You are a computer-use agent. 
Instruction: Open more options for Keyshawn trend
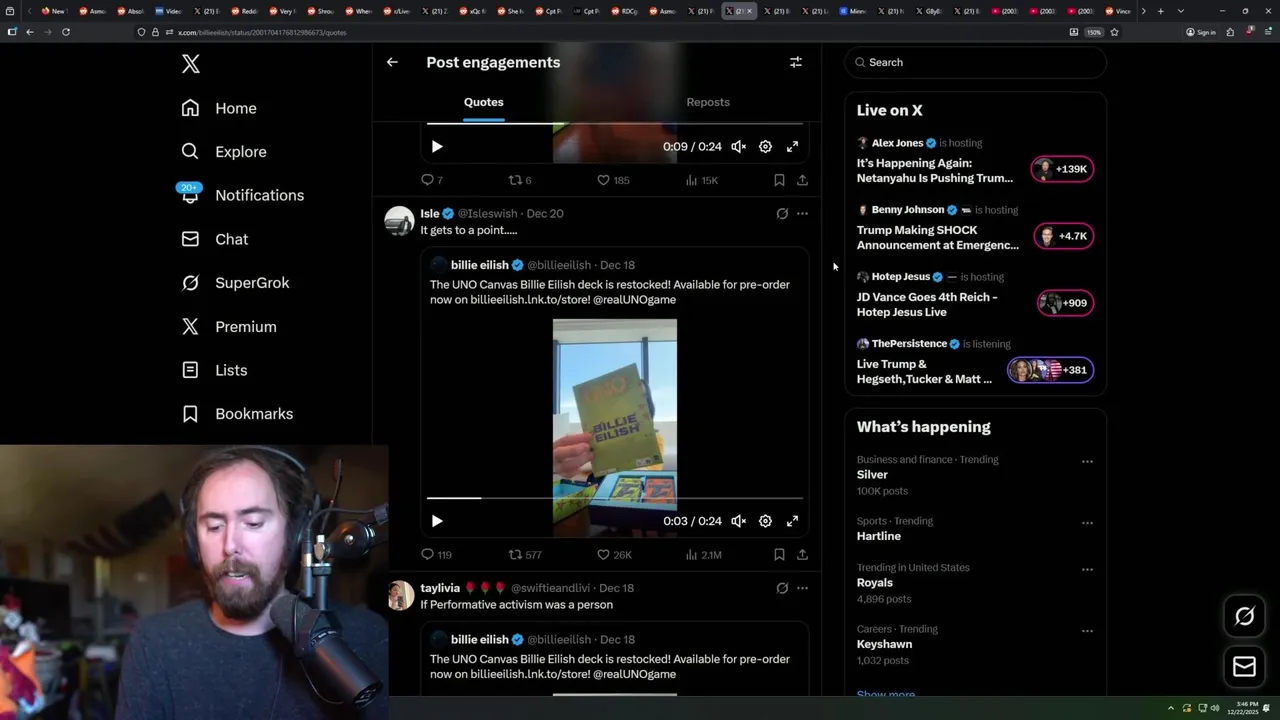(1087, 631)
